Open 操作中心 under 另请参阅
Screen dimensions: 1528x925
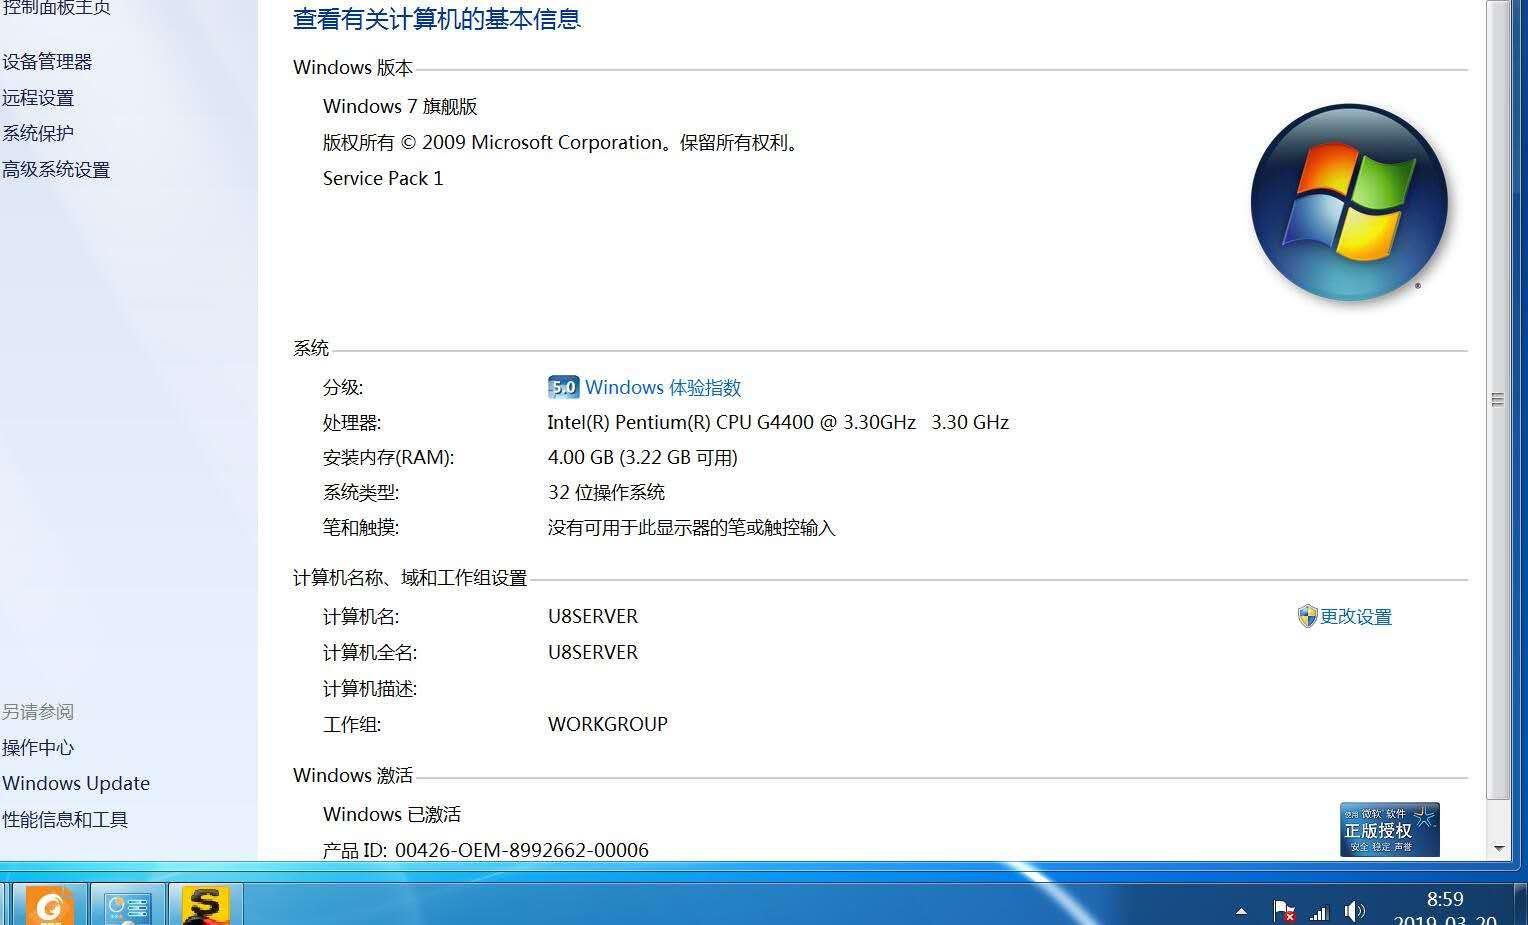click(38, 748)
